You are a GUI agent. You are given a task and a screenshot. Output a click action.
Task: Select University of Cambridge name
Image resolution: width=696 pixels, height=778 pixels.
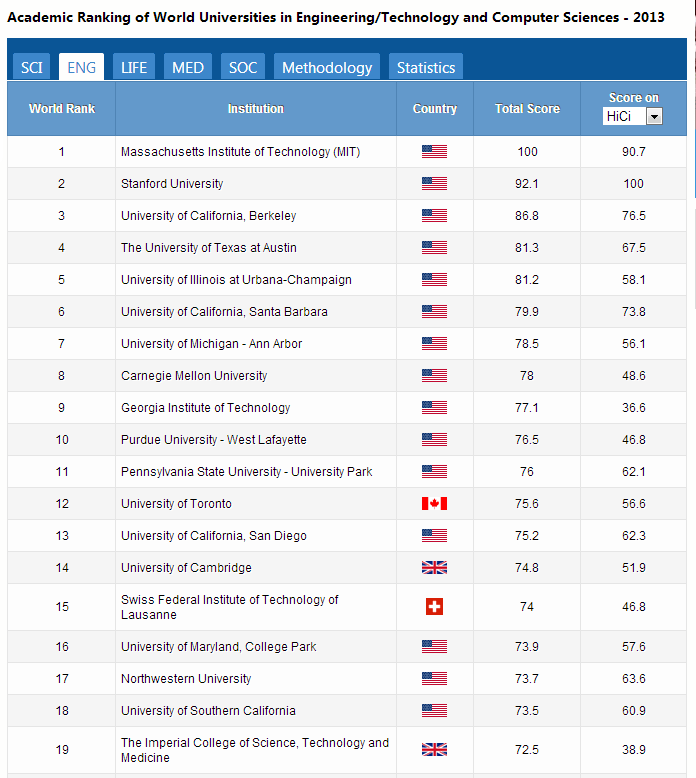tap(186, 568)
